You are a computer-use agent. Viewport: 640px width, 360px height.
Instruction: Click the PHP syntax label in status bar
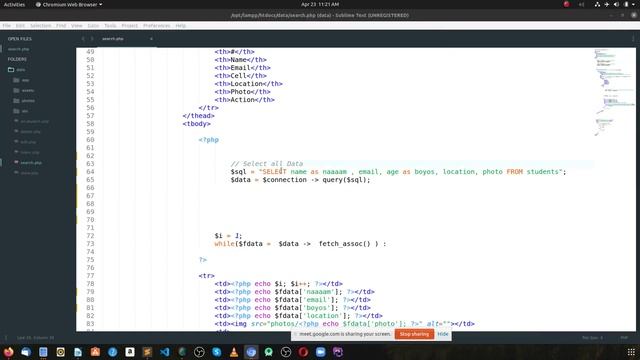click(624, 338)
